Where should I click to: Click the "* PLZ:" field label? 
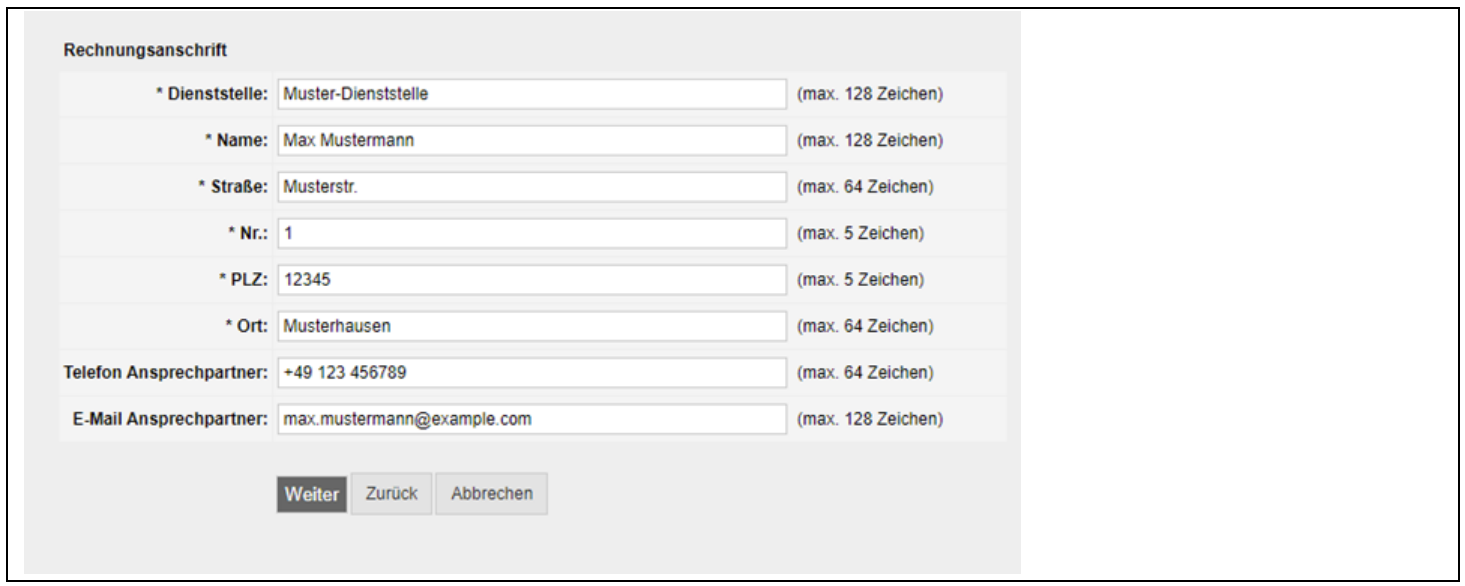coord(244,281)
